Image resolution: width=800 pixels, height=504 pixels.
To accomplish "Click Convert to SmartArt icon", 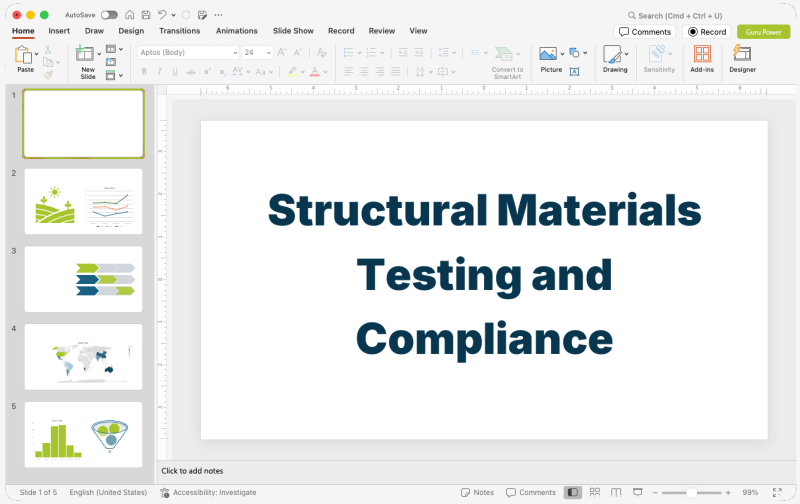I will (504, 53).
